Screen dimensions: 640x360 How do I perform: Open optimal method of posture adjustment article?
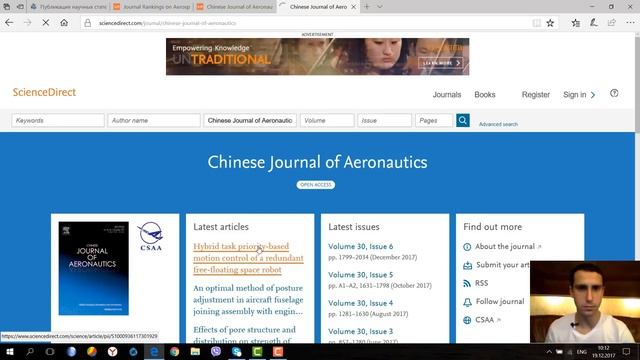click(x=248, y=300)
